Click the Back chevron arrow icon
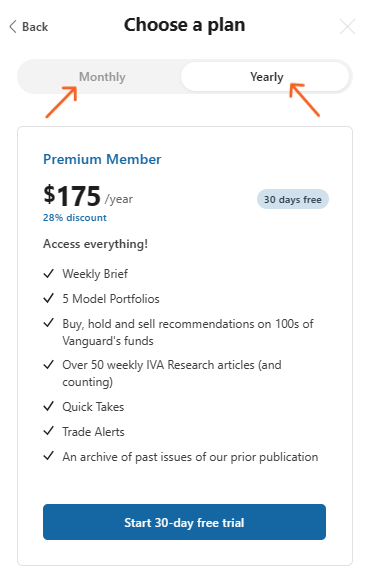Viewport: 367px width, 579px height. (x=13, y=27)
